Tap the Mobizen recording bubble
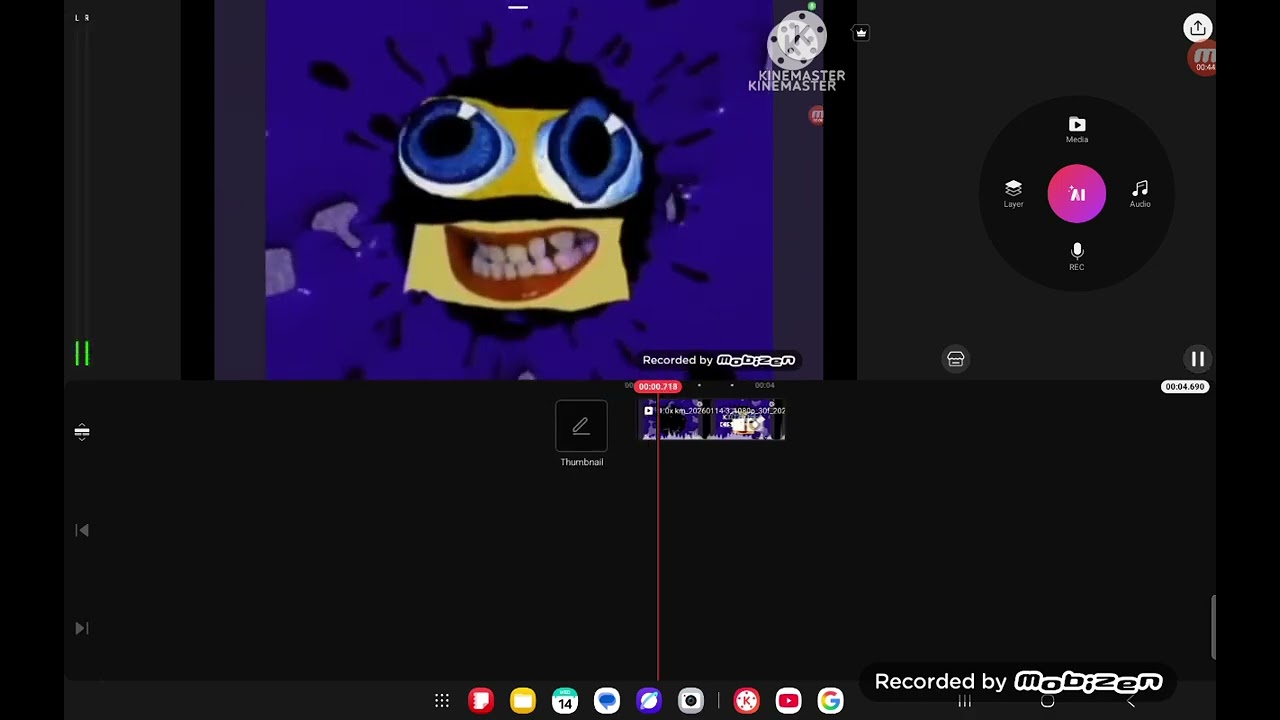Image resolution: width=1280 pixels, height=720 pixels. click(1202, 59)
